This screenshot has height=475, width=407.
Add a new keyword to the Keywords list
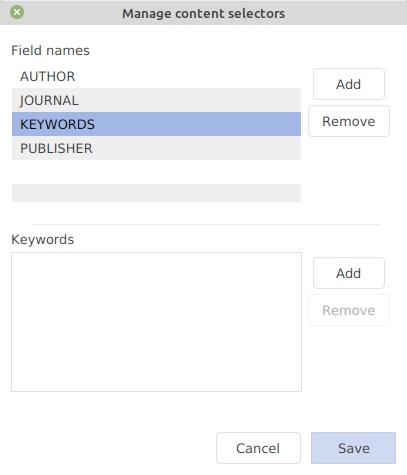[349, 273]
